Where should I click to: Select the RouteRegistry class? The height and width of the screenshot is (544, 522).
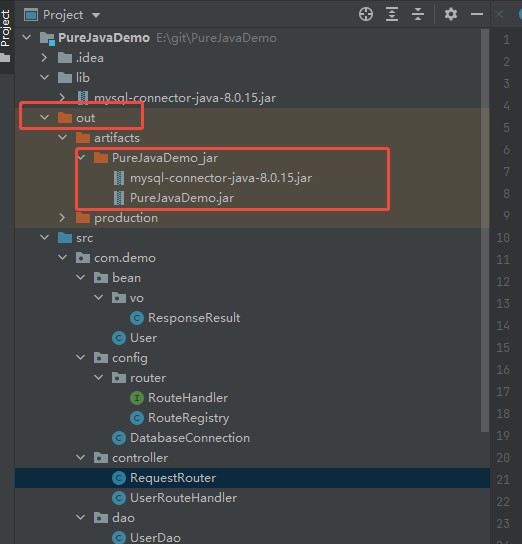(x=188, y=418)
